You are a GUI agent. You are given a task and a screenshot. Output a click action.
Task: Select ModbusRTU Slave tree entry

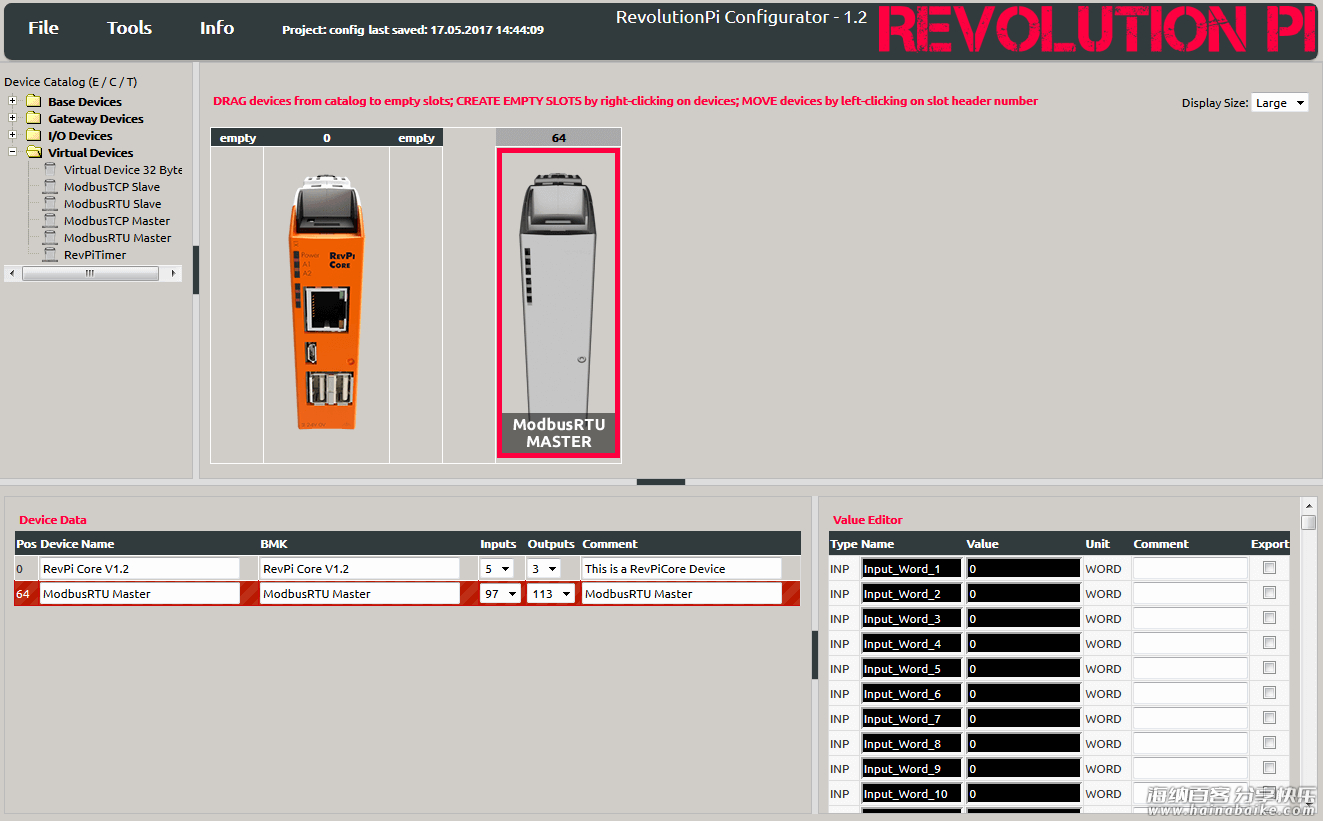point(112,204)
